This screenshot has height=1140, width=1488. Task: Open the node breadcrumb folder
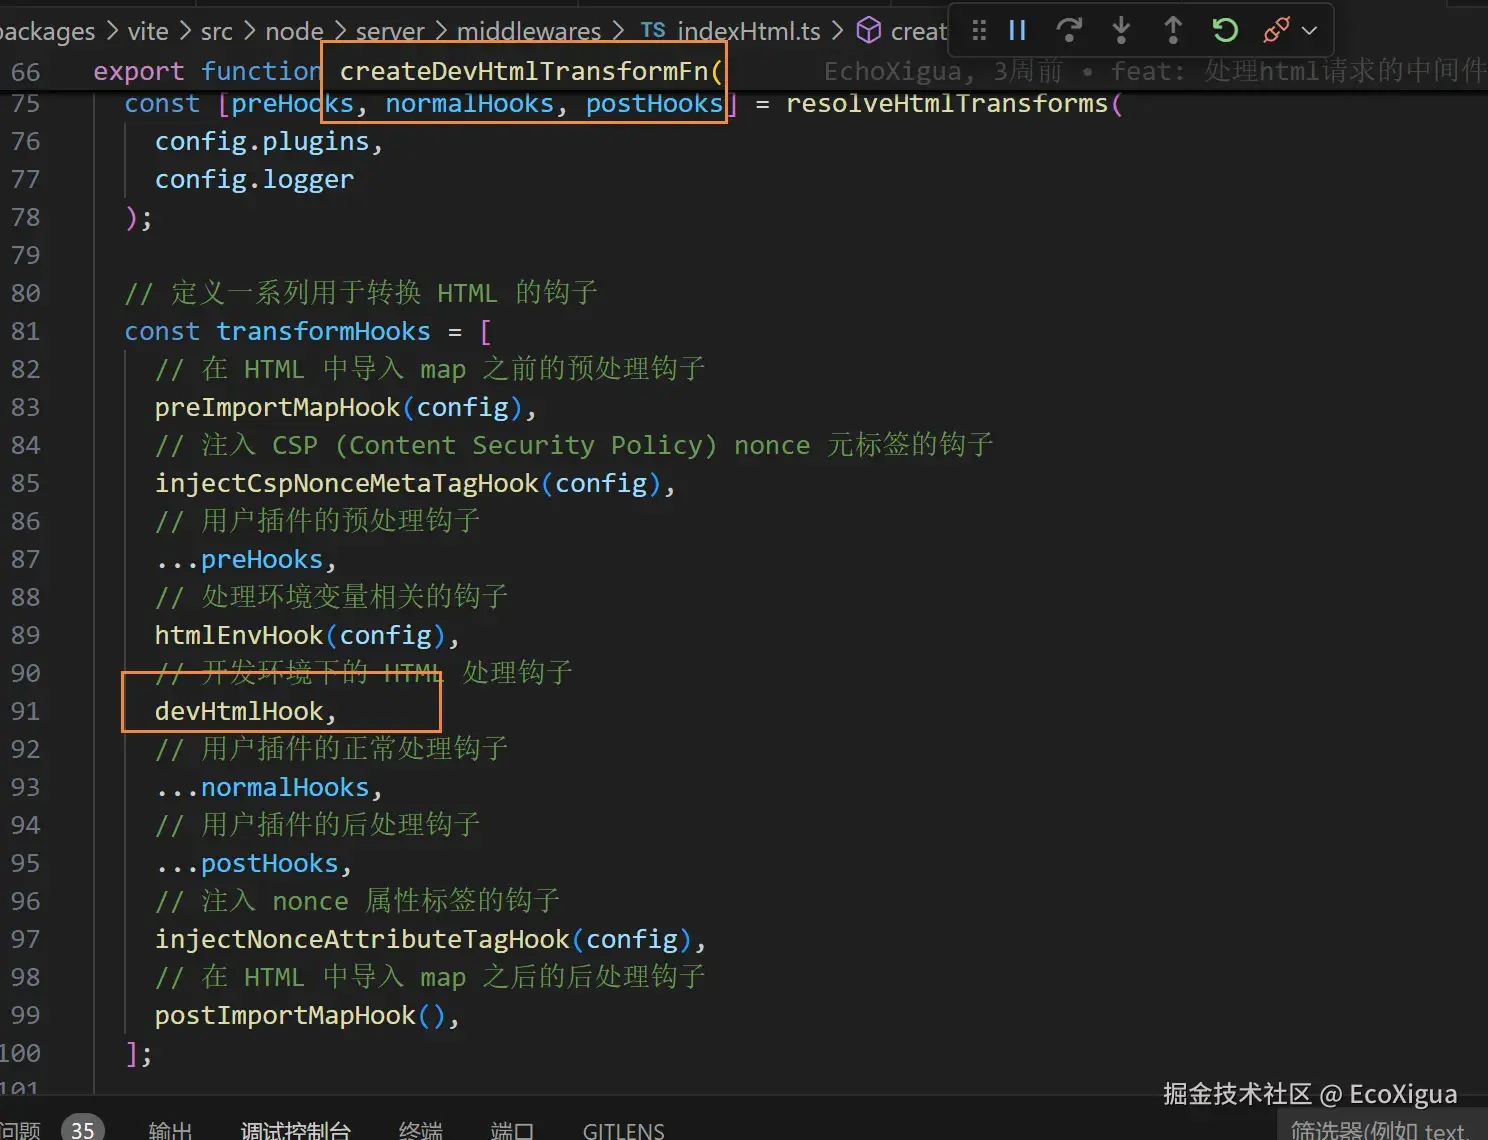coord(294,32)
